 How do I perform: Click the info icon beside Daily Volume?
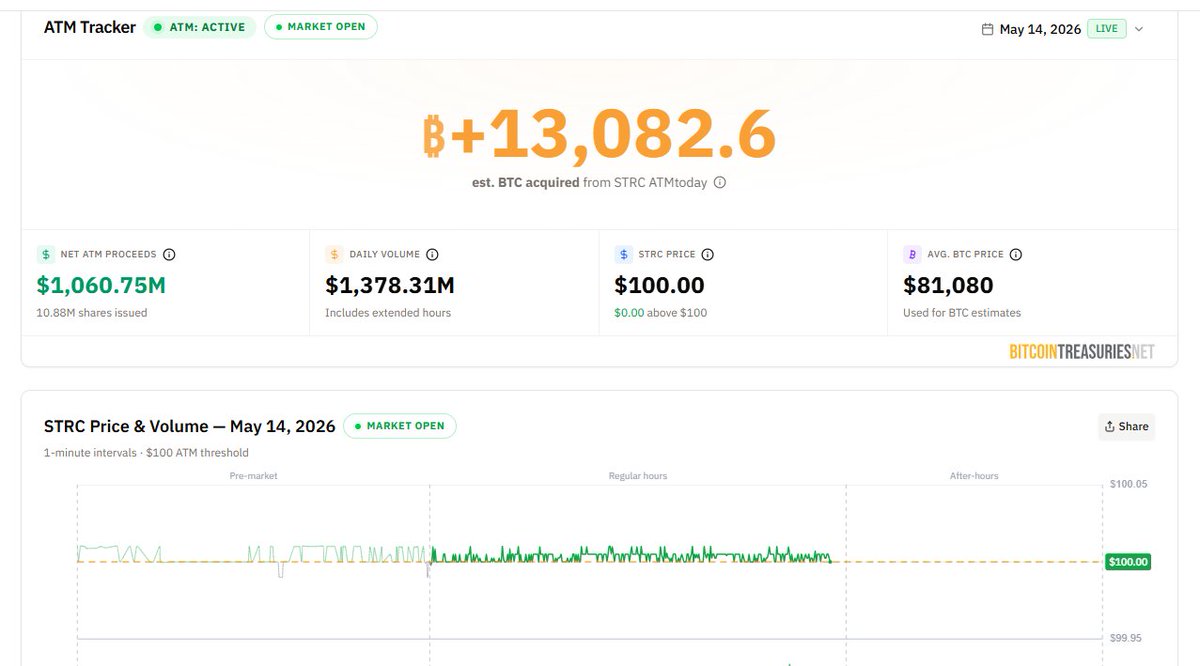(432, 254)
